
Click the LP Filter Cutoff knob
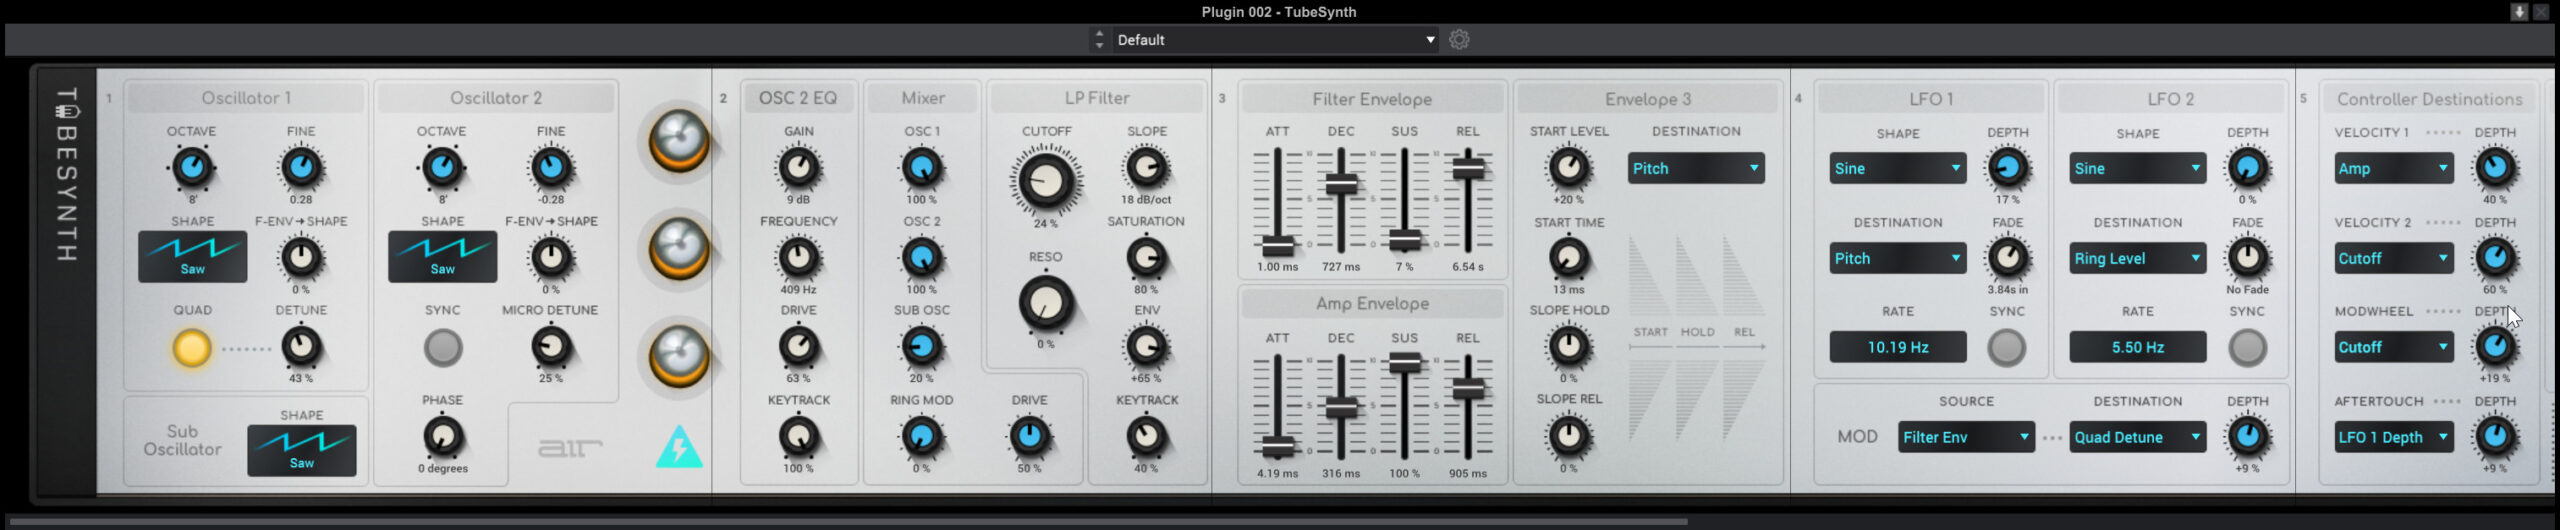(x=1046, y=181)
